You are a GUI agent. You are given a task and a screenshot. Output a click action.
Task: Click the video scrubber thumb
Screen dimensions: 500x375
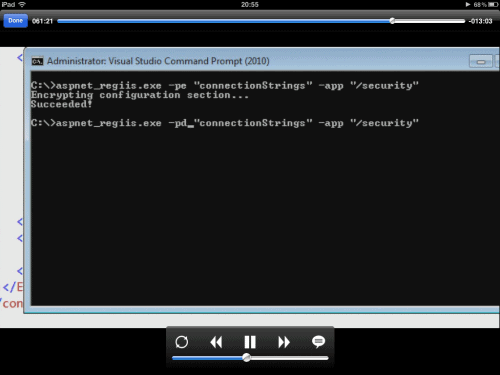coord(392,21)
